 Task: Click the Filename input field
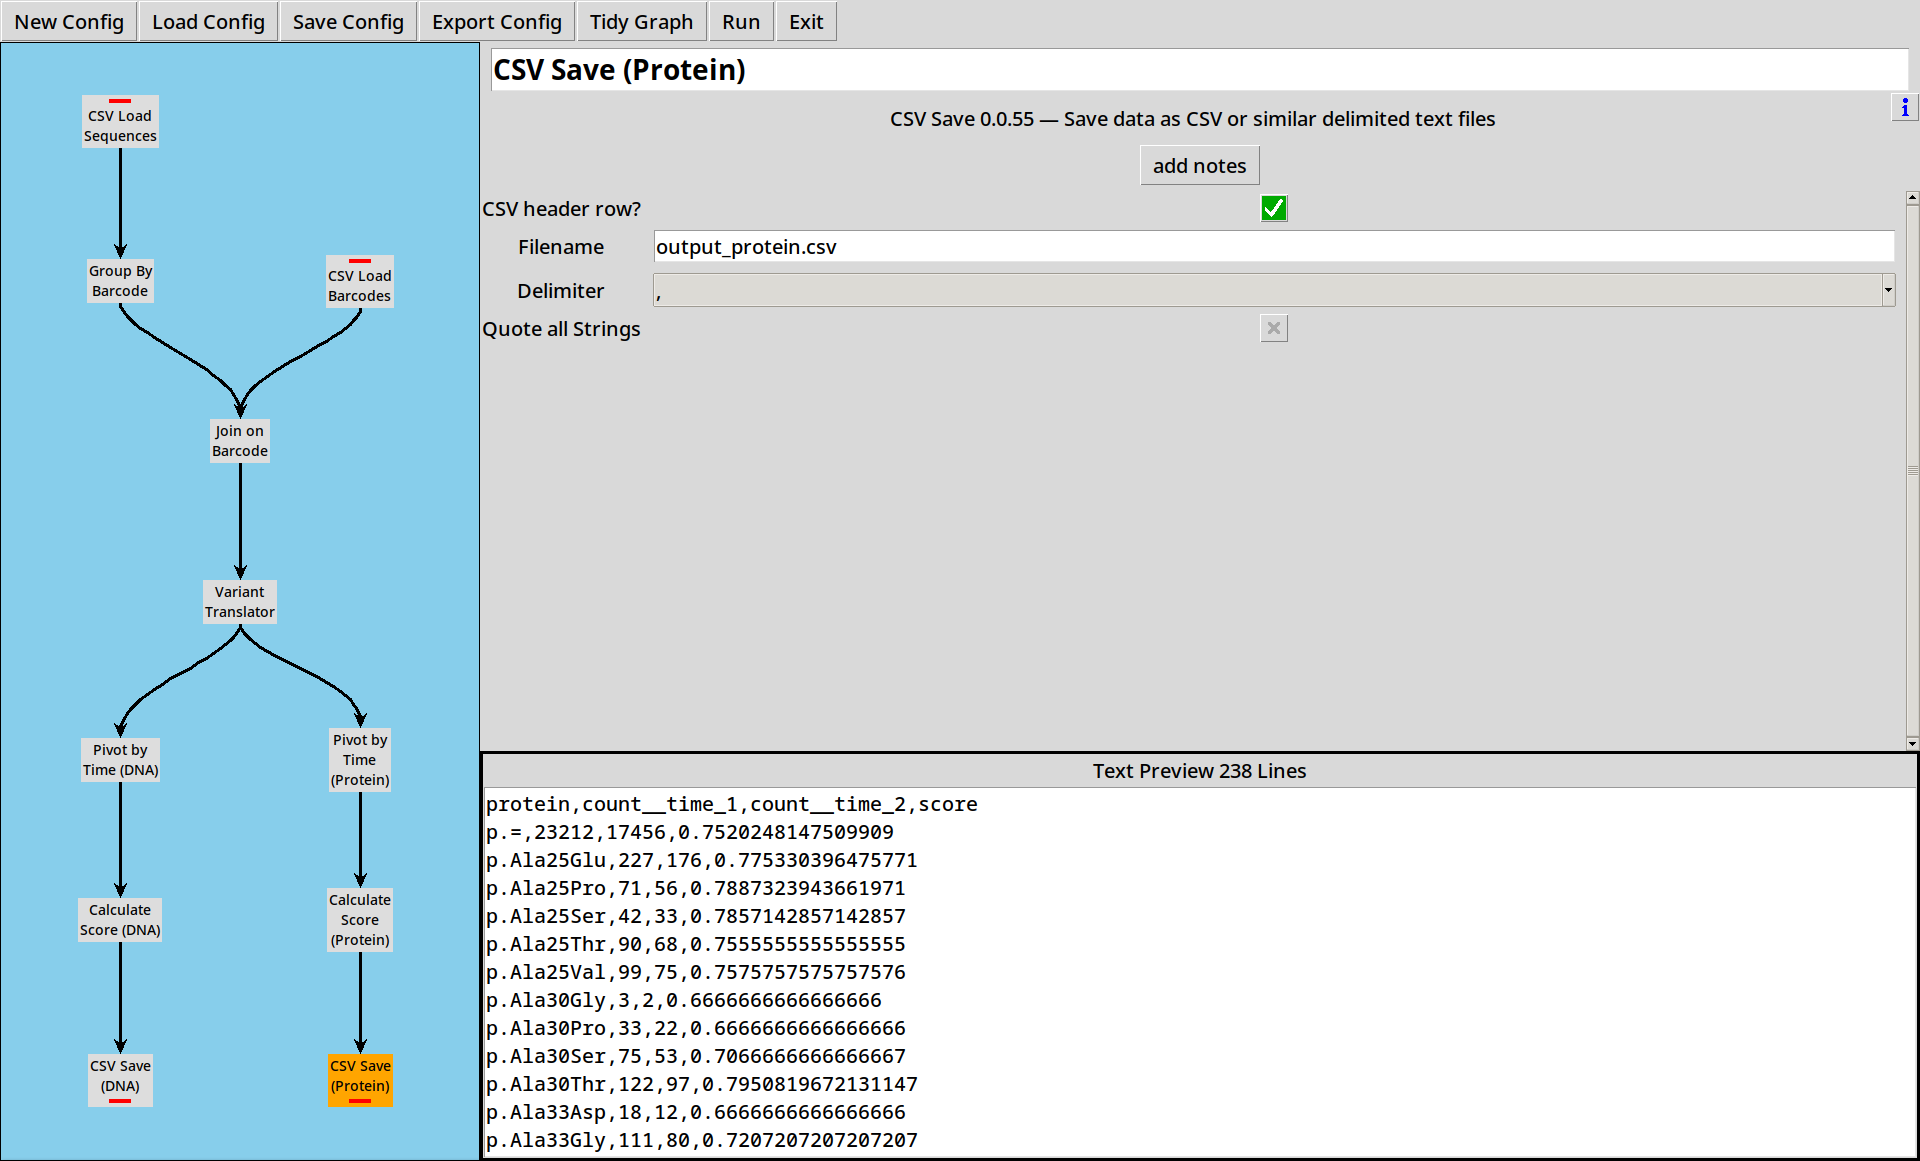1274,247
